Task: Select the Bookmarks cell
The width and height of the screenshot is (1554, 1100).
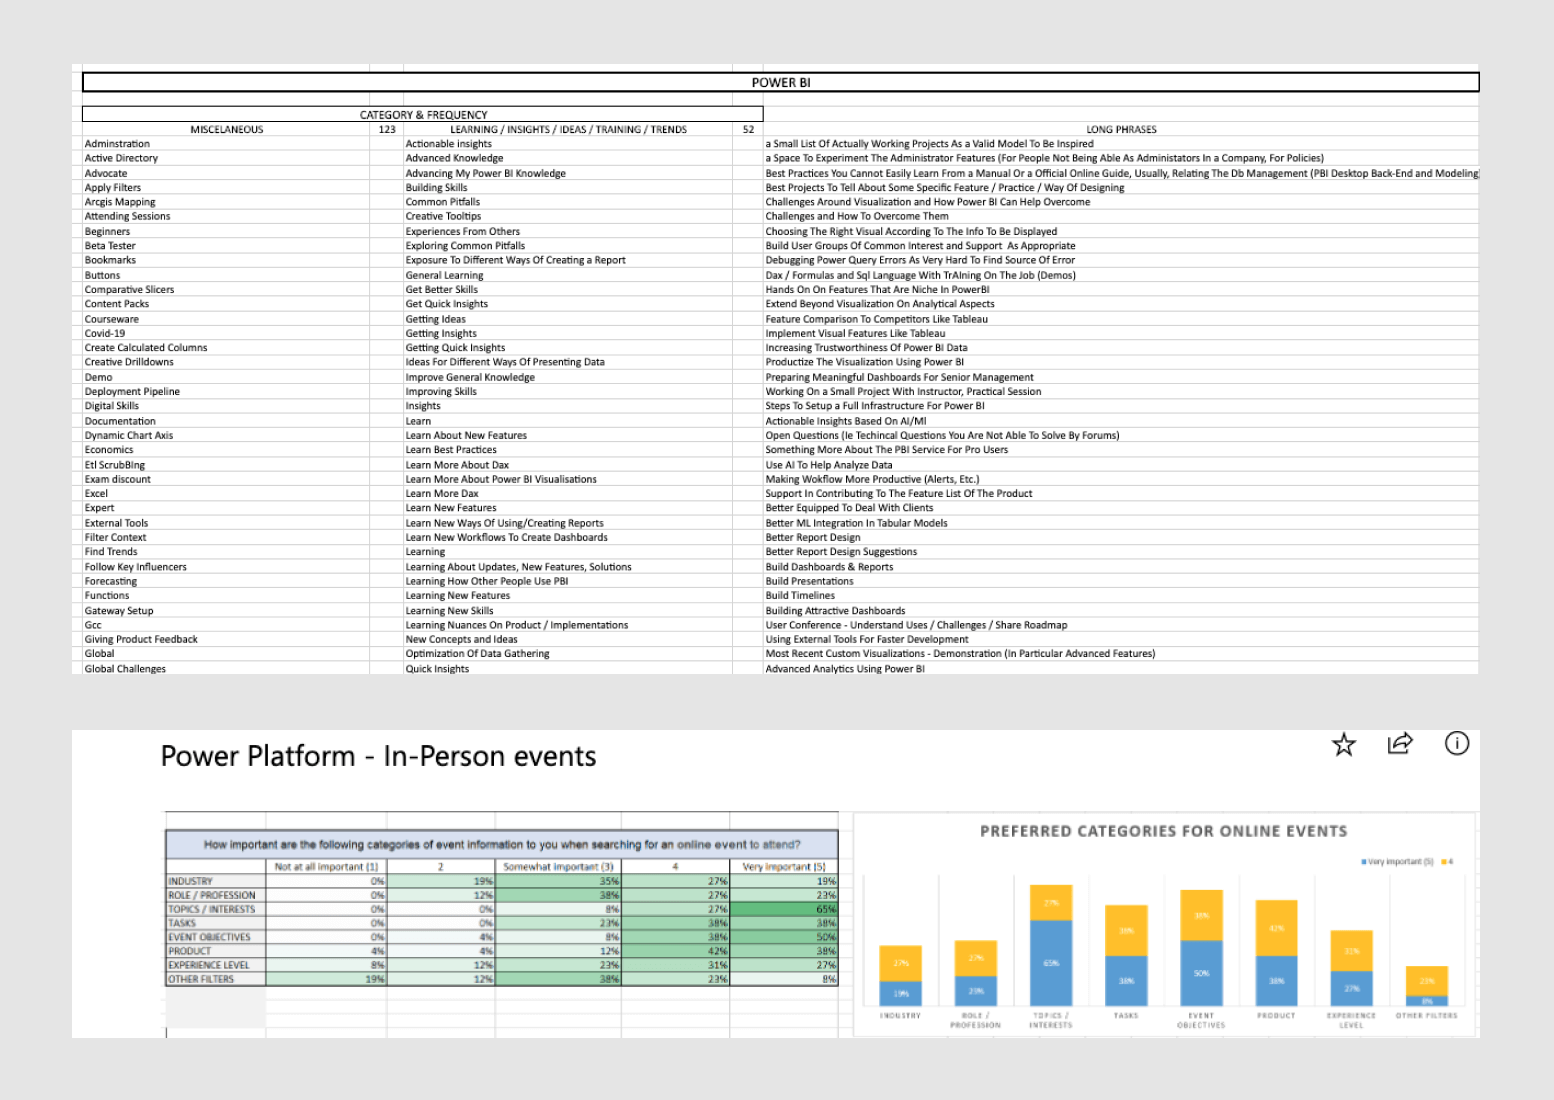Action: pos(226,260)
